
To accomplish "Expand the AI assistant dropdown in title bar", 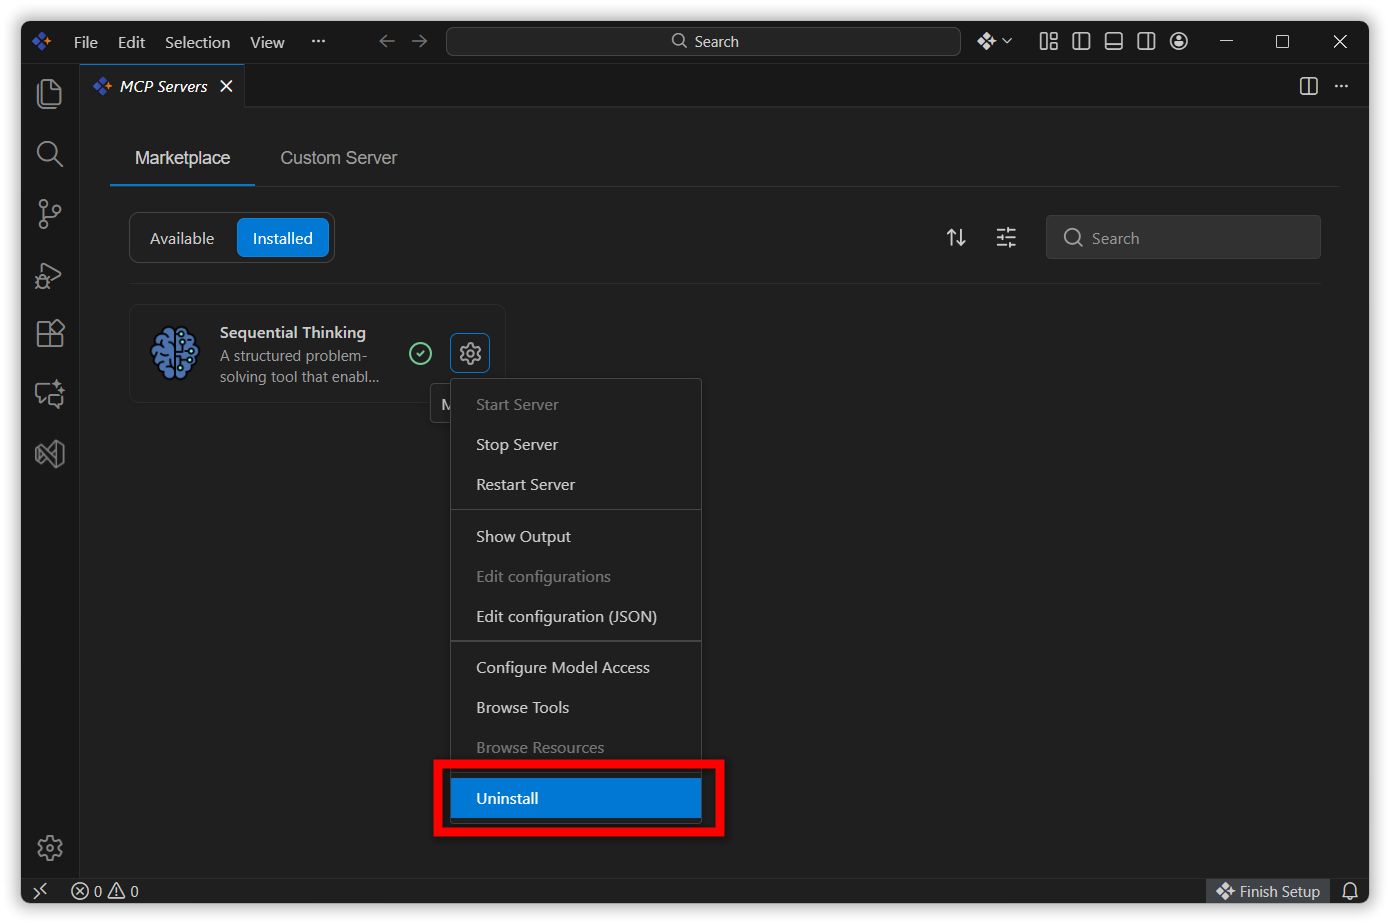I will [994, 41].
